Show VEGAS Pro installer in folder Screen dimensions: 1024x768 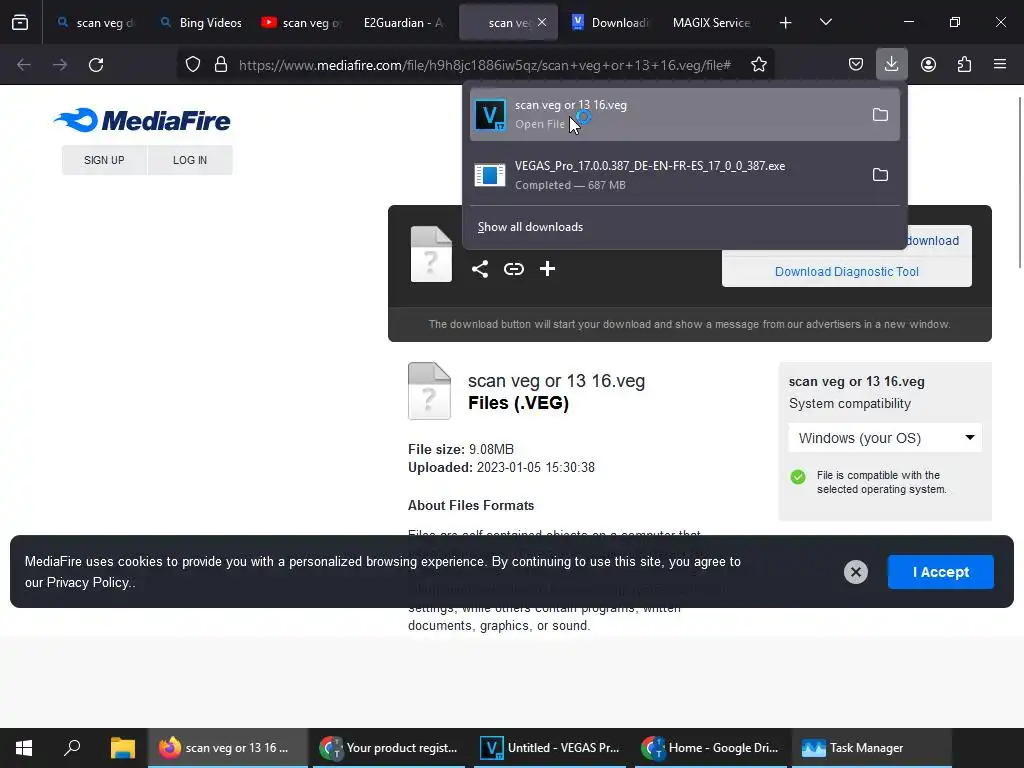(x=880, y=175)
